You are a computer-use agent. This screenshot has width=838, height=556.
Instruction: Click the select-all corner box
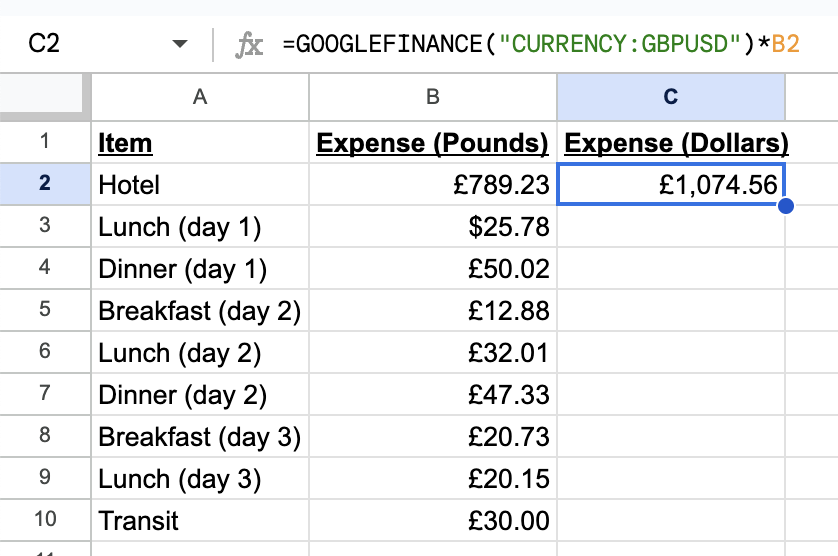pyautogui.click(x=45, y=96)
